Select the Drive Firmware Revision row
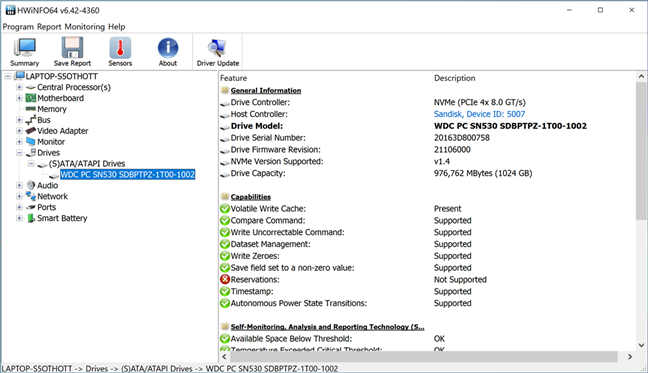The image size is (648, 373). 427,150
